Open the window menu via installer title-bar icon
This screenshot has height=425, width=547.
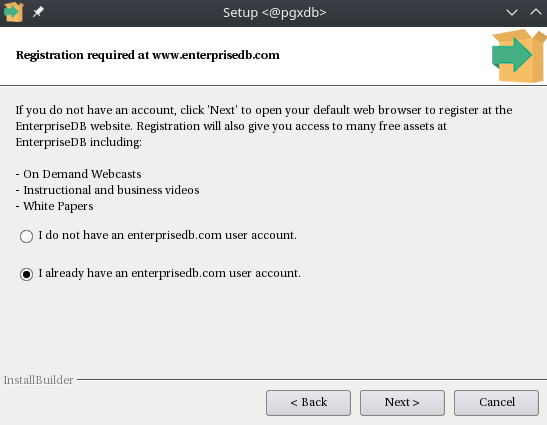coord(14,12)
